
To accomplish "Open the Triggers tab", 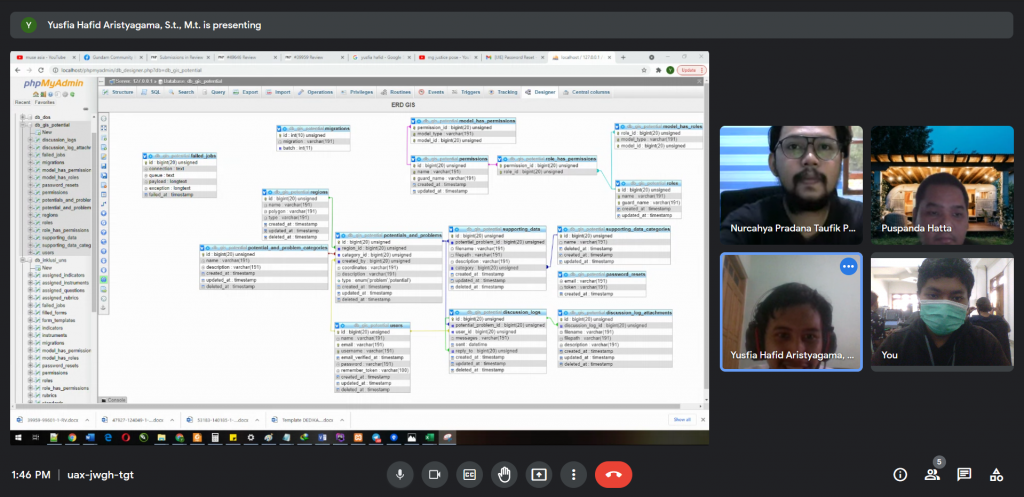I will [466, 92].
